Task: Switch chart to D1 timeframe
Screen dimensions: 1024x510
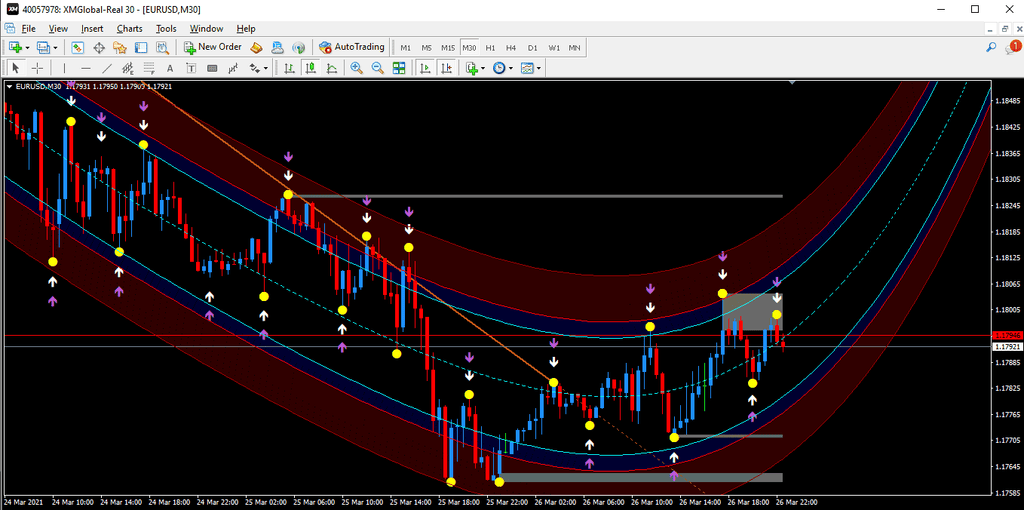Action: point(533,48)
